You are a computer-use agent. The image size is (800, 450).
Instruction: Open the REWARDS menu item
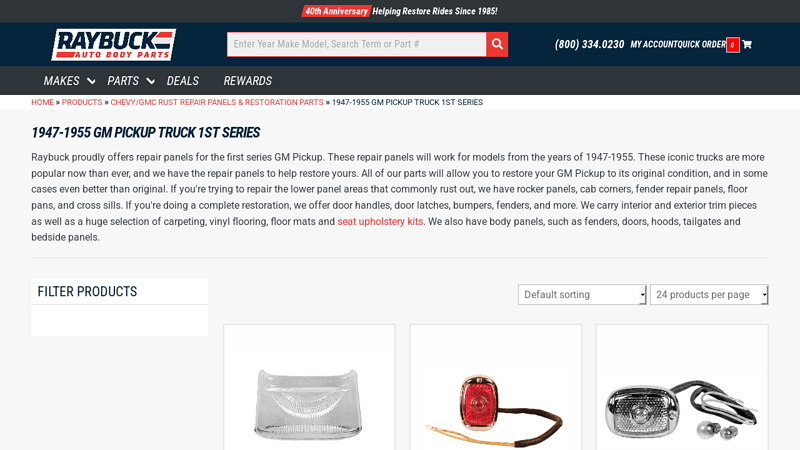click(247, 81)
